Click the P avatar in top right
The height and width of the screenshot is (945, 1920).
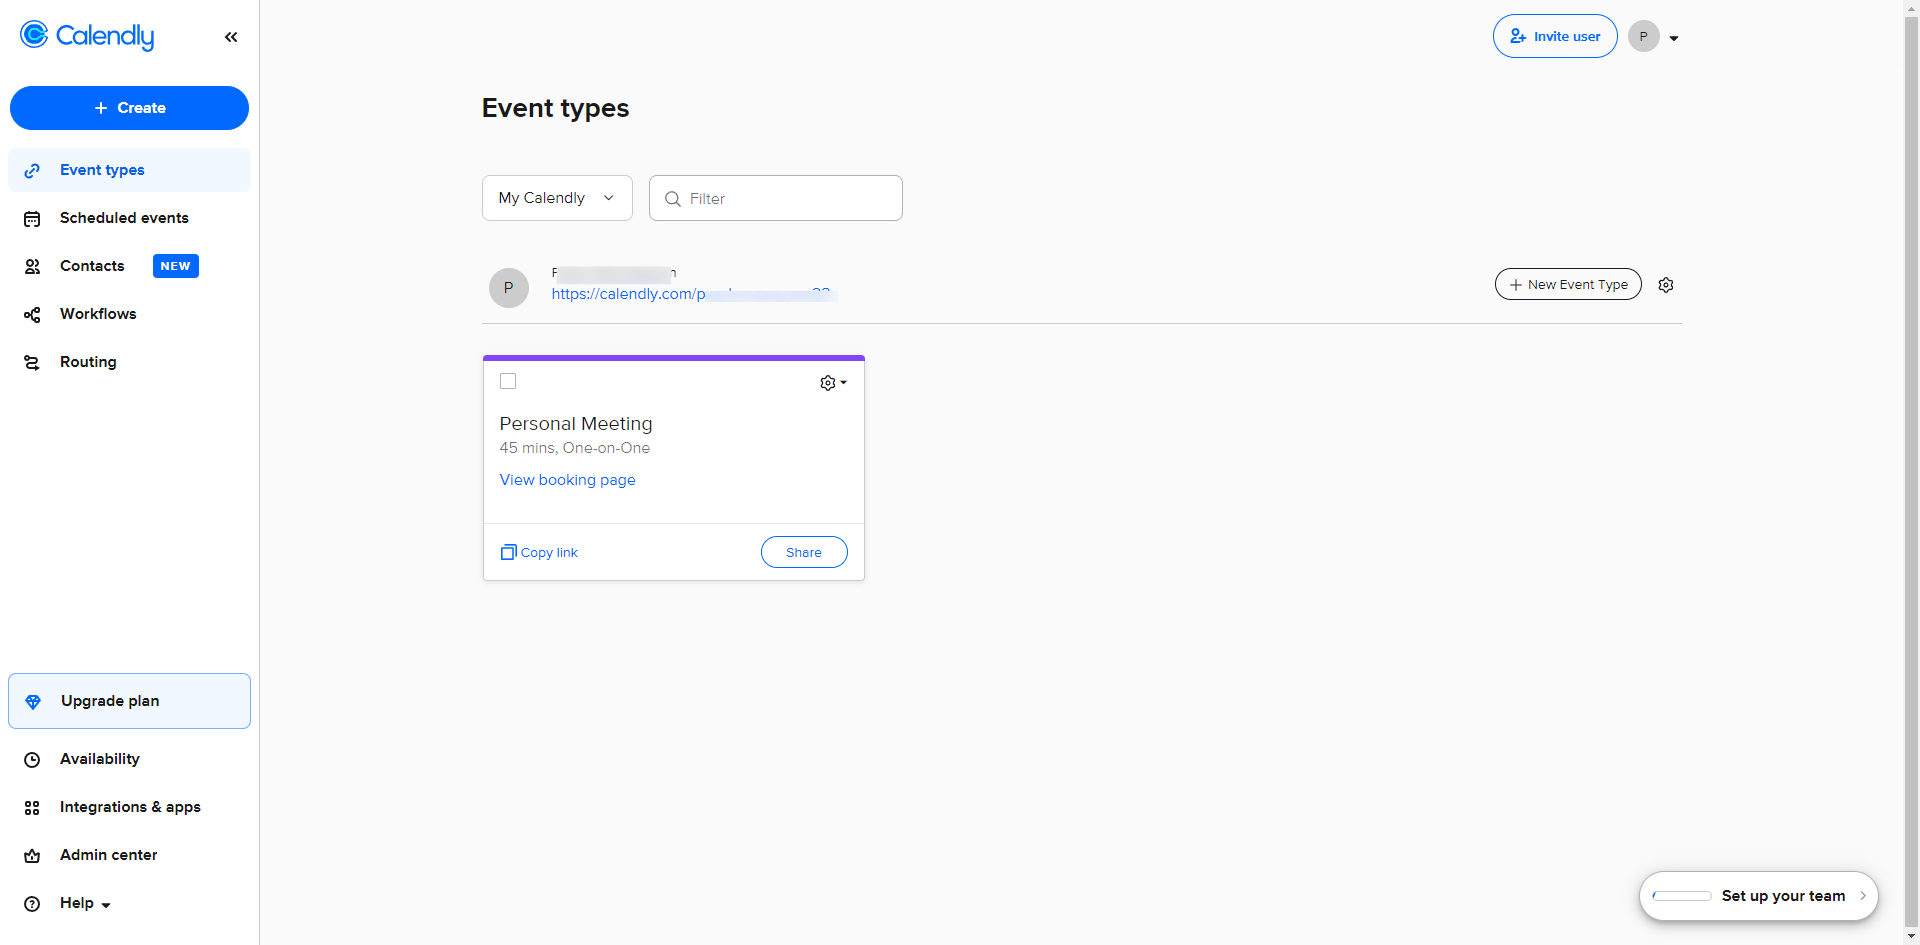[1643, 37]
